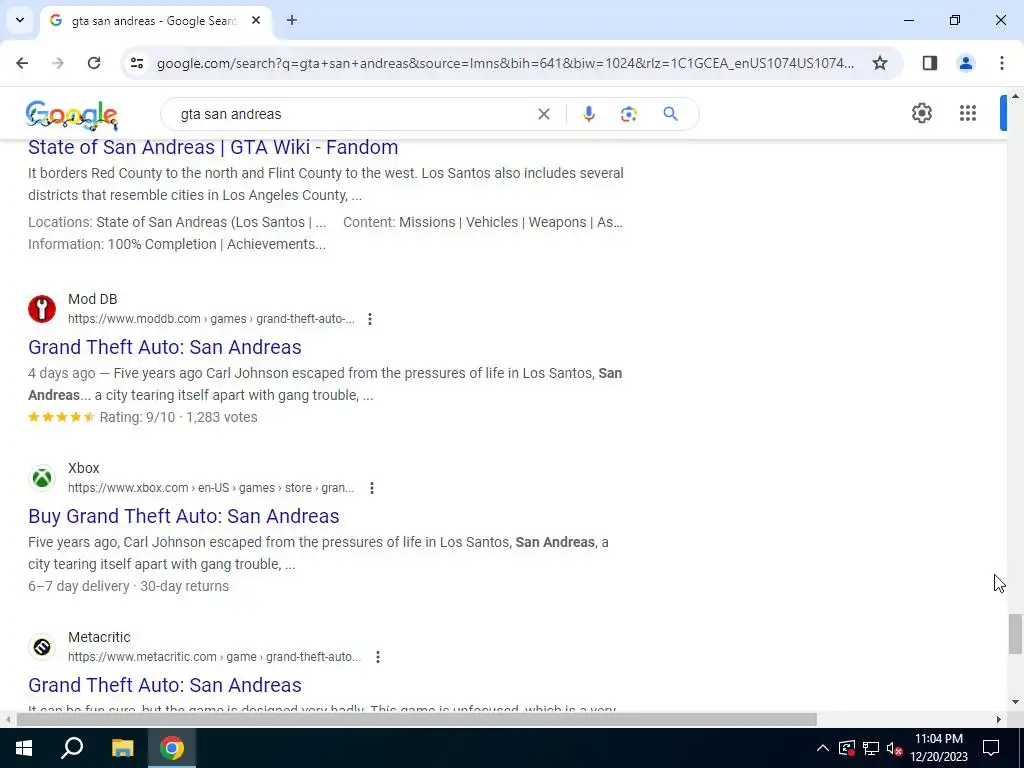Viewport: 1024px width, 768px height.
Task: Search by image with Google Lens
Action: click(x=628, y=114)
